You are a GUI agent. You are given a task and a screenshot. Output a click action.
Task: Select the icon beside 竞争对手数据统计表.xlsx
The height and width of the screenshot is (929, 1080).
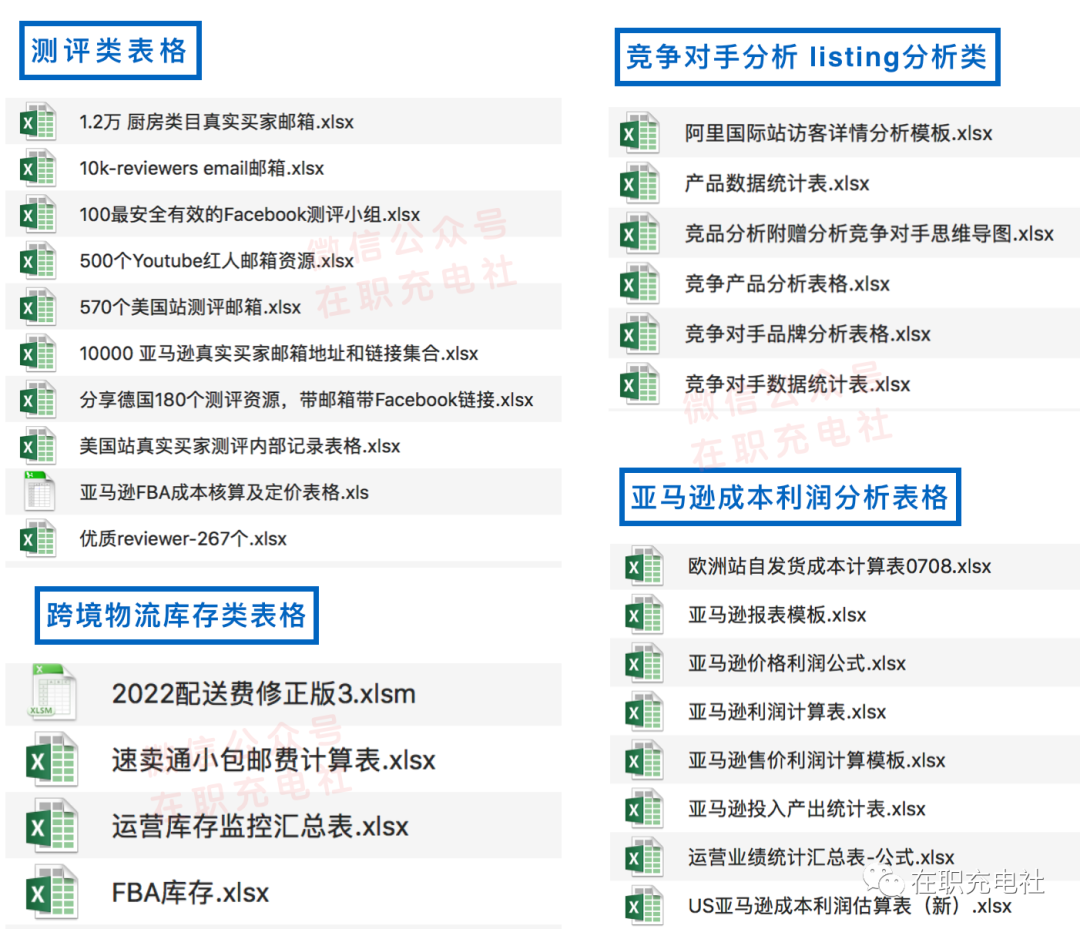click(x=640, y=384)
